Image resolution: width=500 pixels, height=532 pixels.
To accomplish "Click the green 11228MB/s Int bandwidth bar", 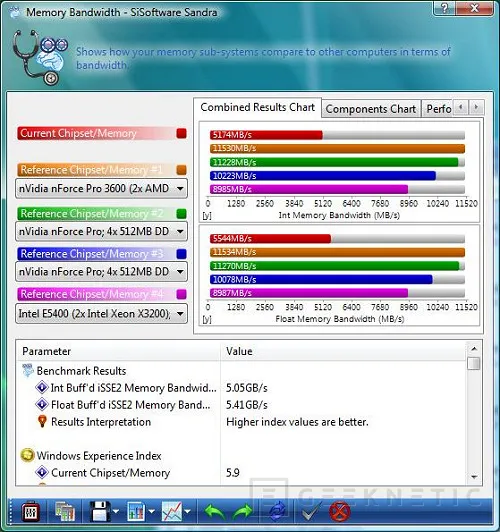I will [334, 162].
